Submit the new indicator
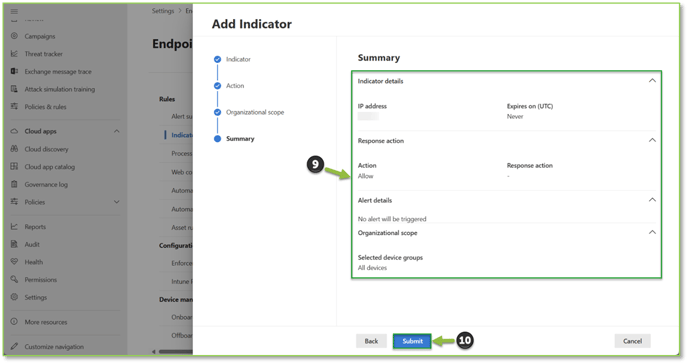Screen dimensions: 688x364 (412, 341)
